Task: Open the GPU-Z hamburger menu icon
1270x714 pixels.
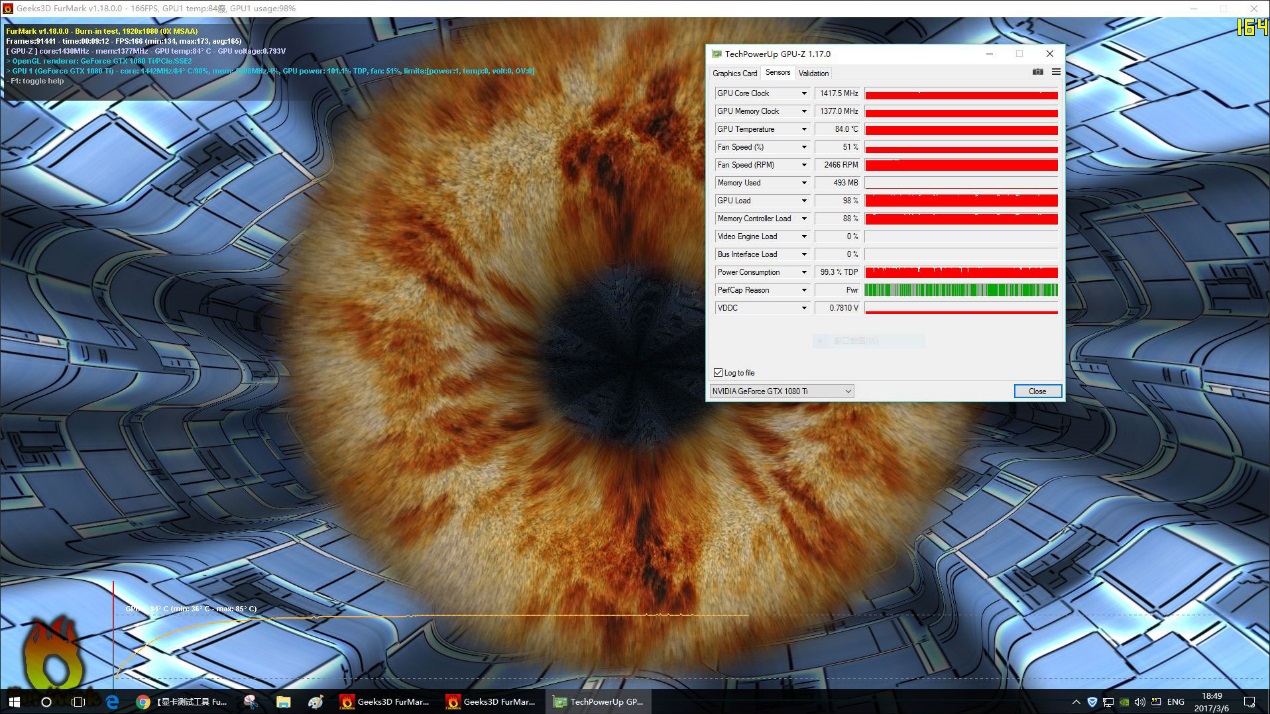Action: [x=1056, y=72]
